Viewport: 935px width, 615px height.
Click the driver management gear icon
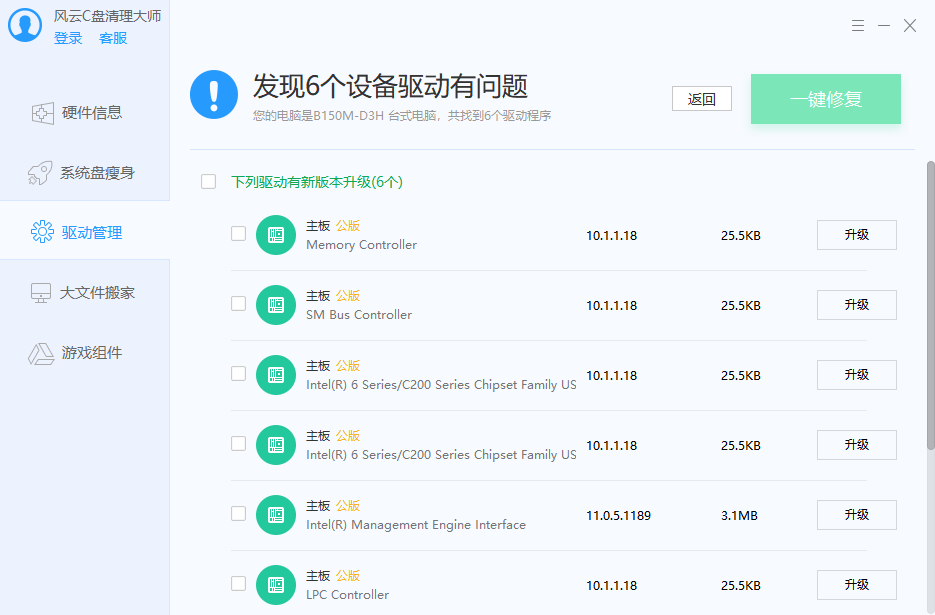pos(42,233)
